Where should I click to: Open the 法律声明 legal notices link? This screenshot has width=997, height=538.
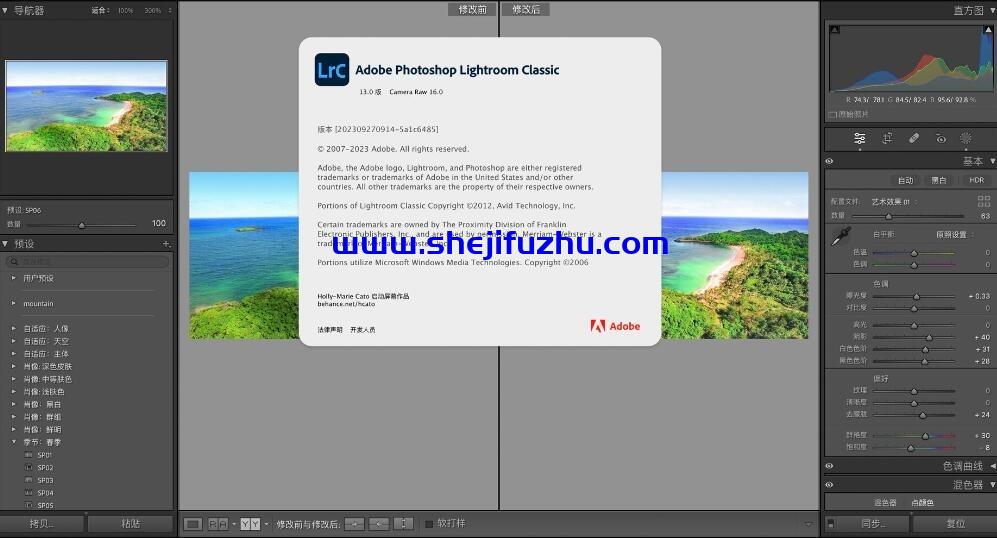click(330, 329)
